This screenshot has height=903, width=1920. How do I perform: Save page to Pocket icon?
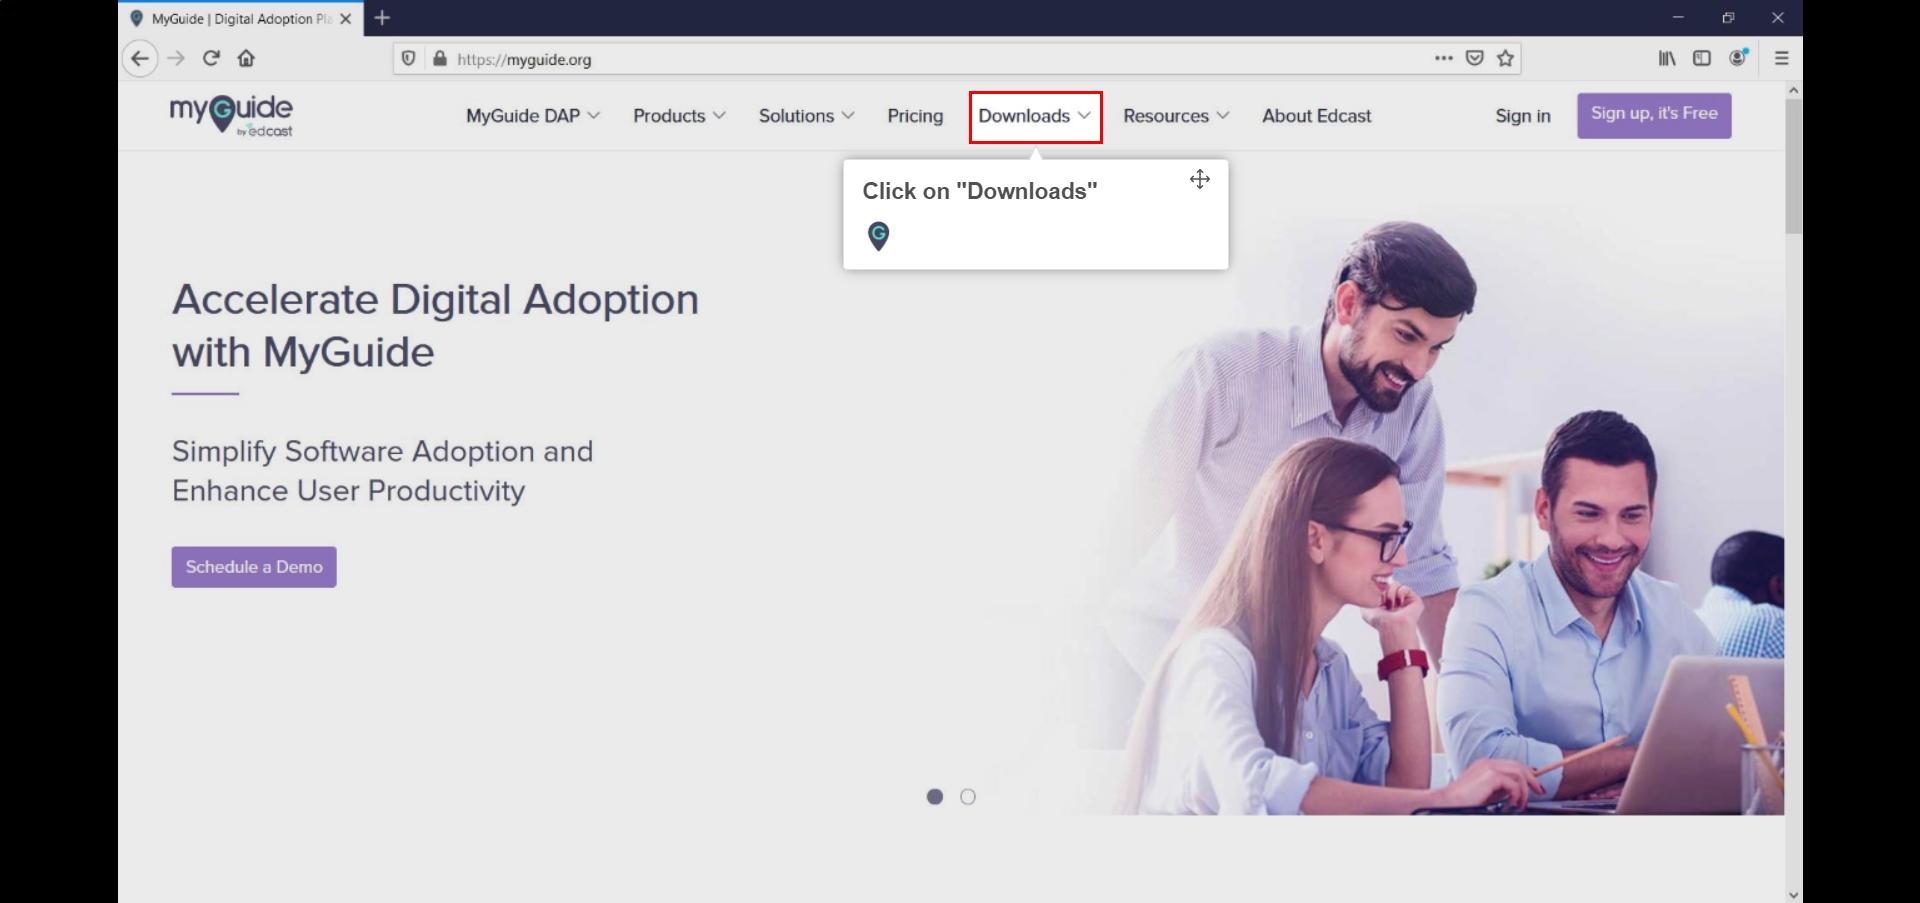coord(1474,59)
